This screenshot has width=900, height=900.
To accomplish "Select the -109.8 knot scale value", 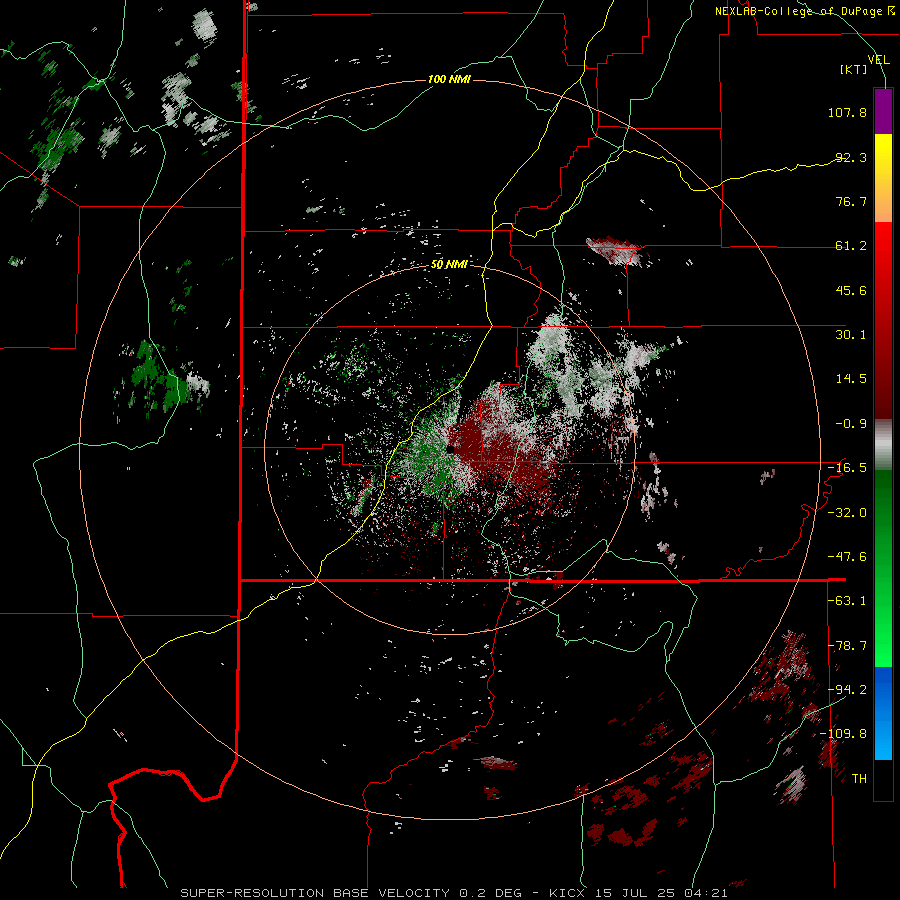I will pos(844,734).
